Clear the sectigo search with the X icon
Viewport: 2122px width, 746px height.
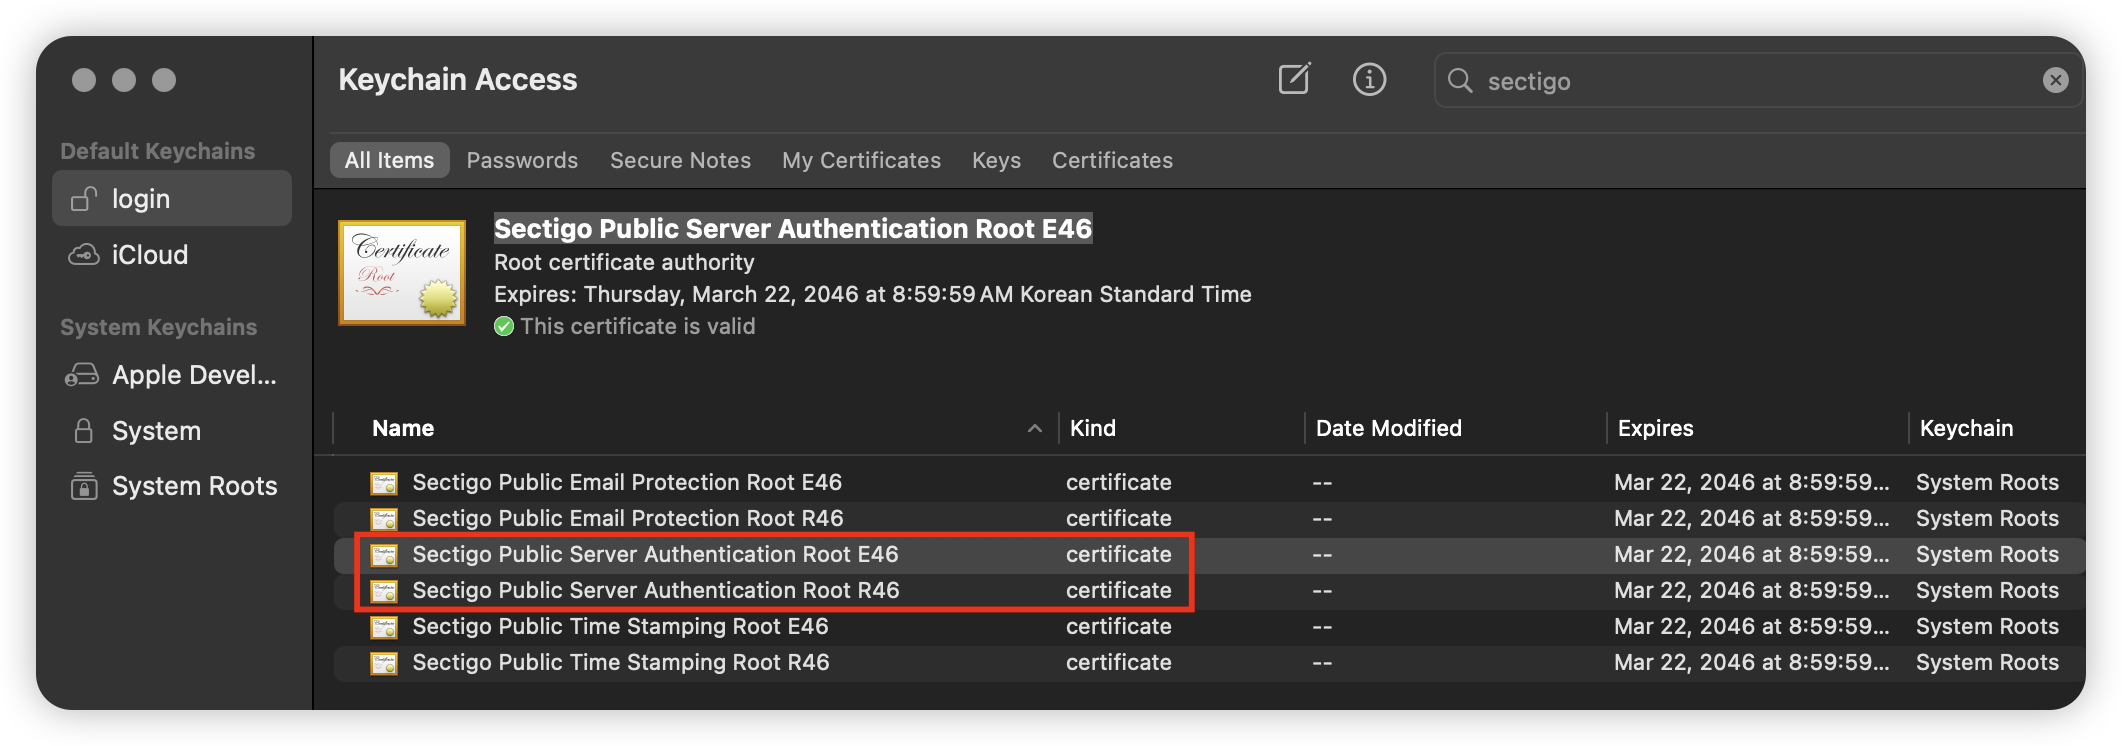pos(2055,80)
